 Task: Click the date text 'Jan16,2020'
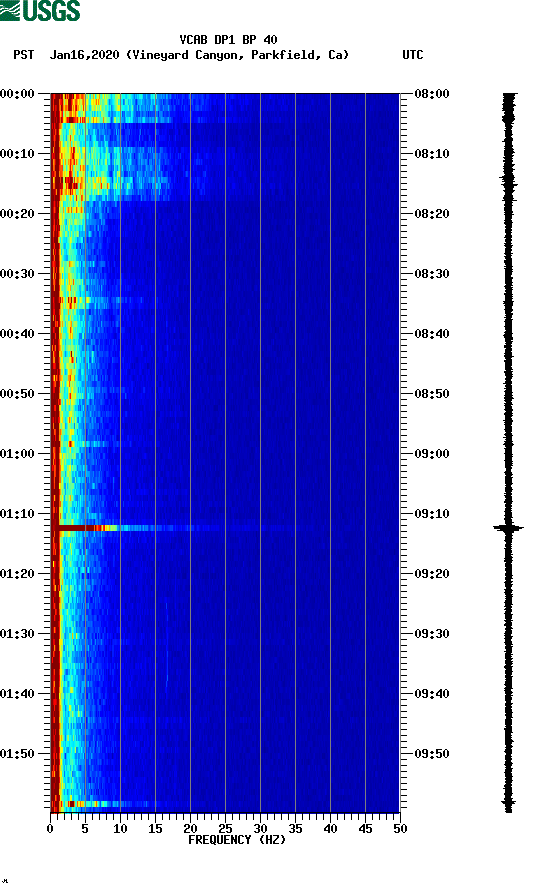click(x=84, y=55)
